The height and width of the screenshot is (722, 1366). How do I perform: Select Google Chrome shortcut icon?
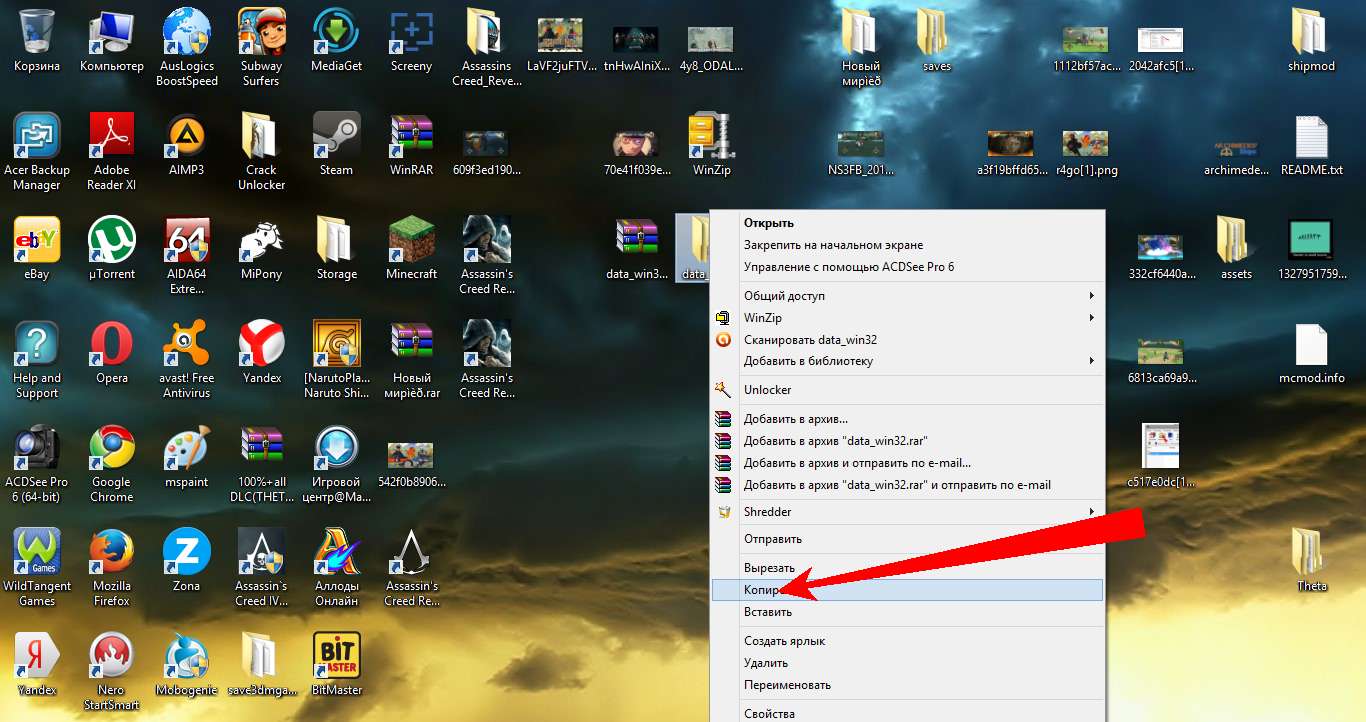112,448
